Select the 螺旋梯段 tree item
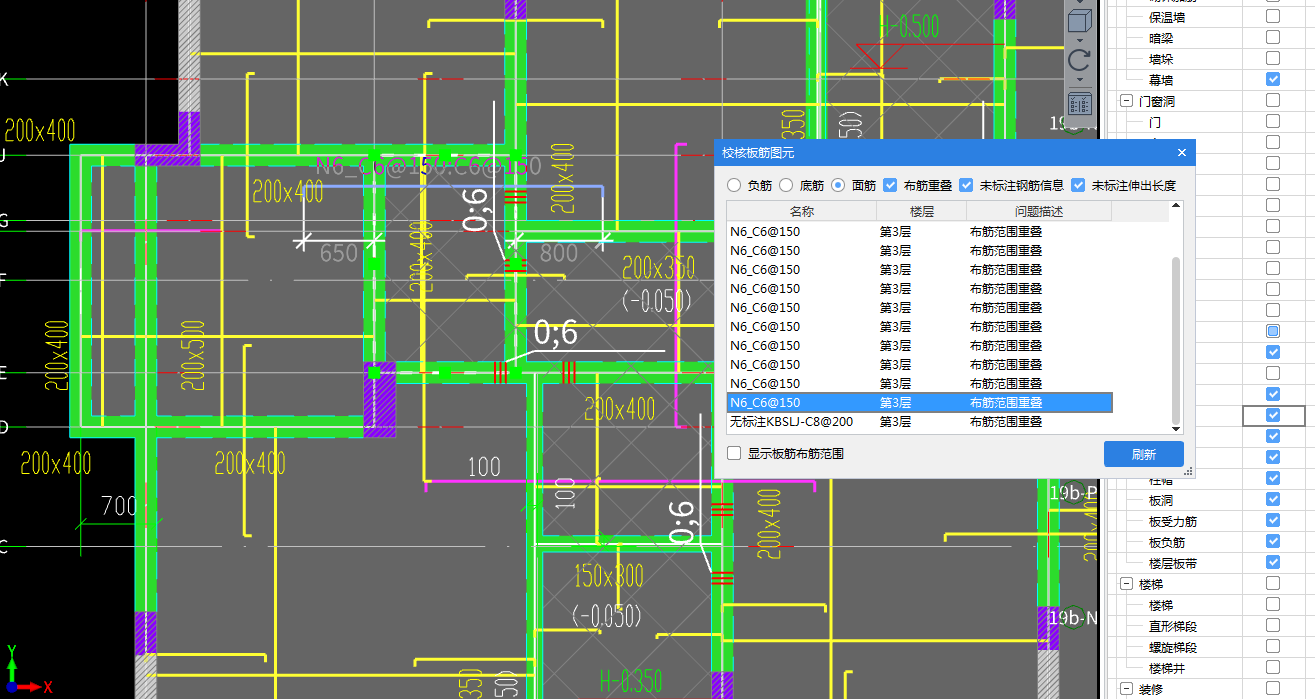Screen dimensions: 1315x699 point(1173,647)
